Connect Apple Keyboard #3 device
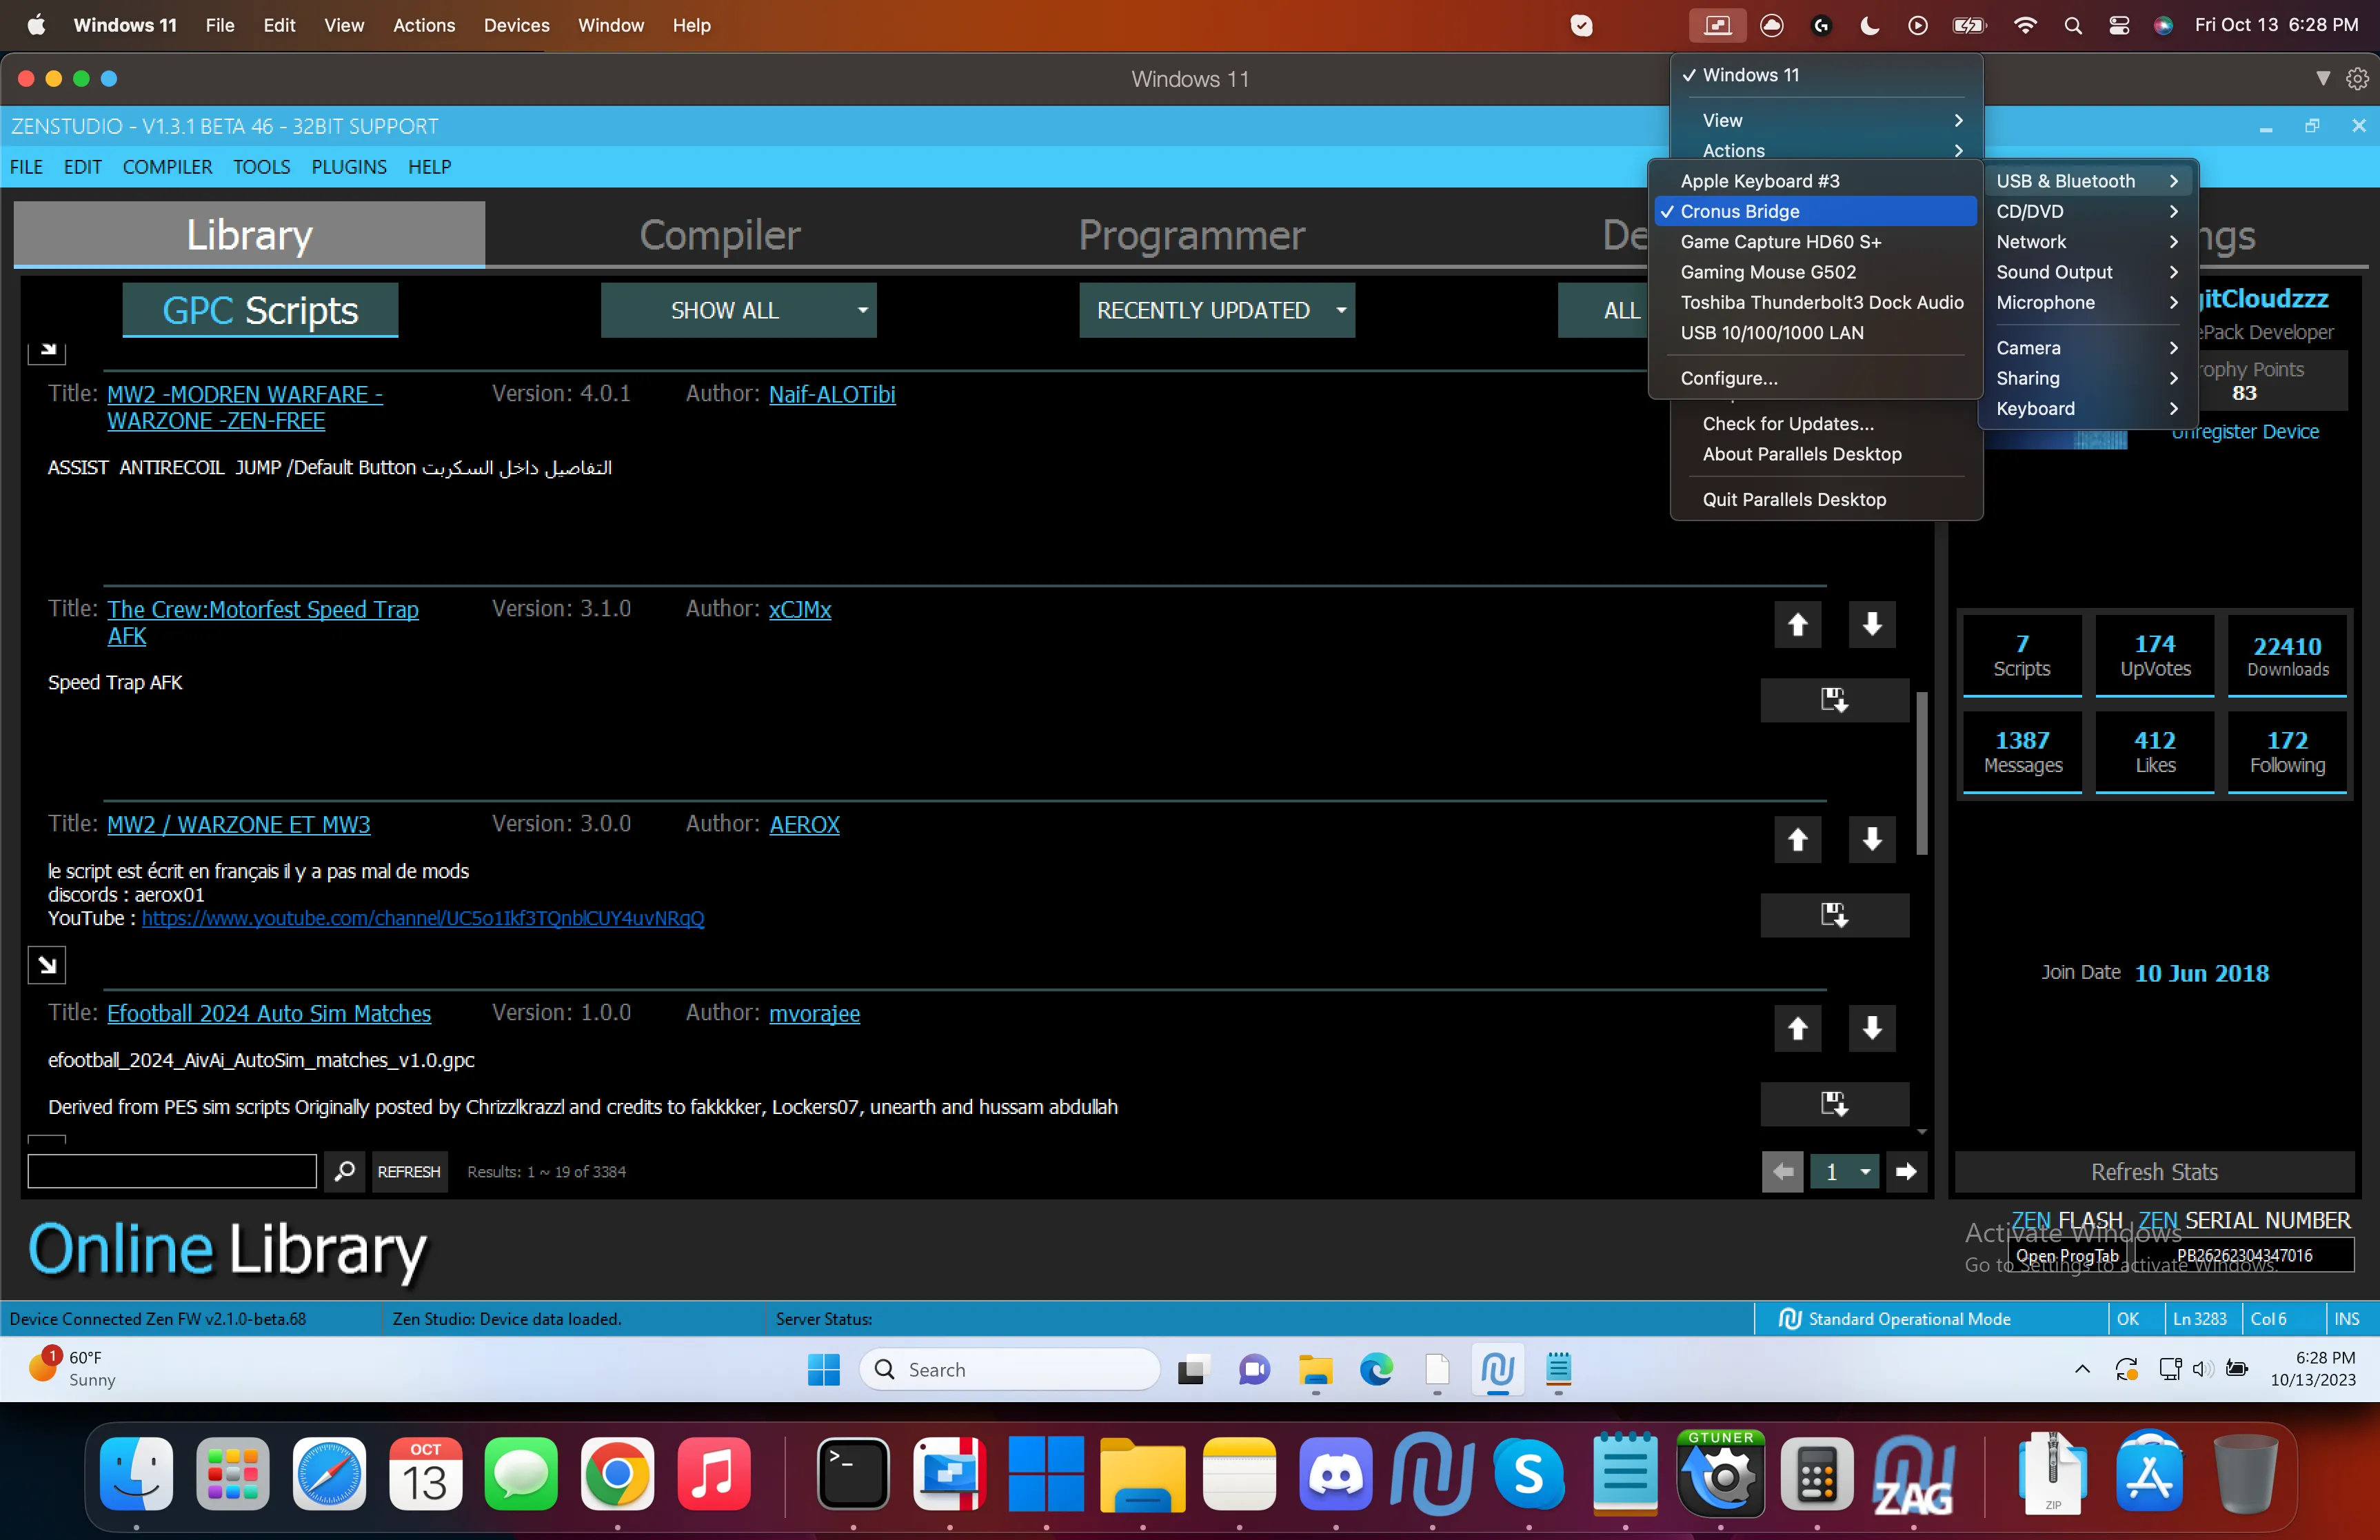The image size is (2380, 1540). pos(1814,181)
